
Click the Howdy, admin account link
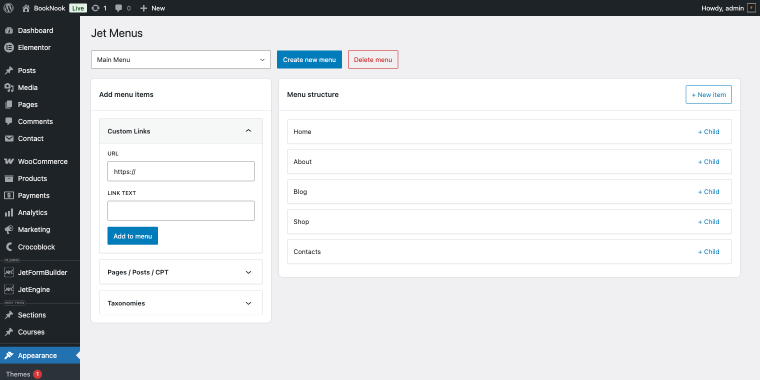[x=728, y=8]
